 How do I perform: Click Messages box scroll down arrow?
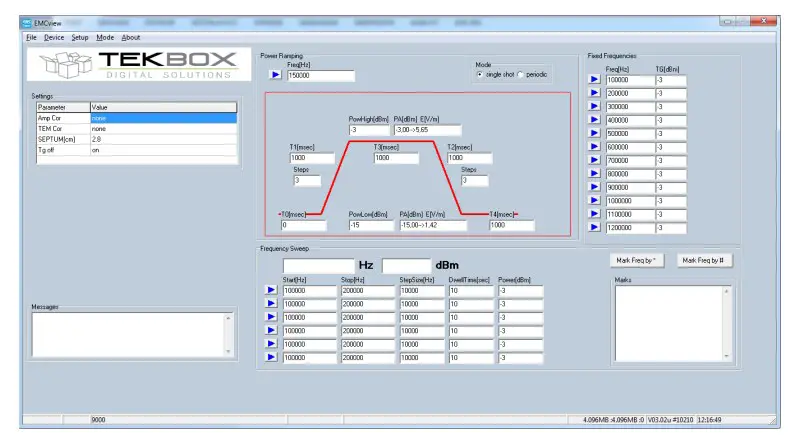pyautogui.click(x=228, y=351)
